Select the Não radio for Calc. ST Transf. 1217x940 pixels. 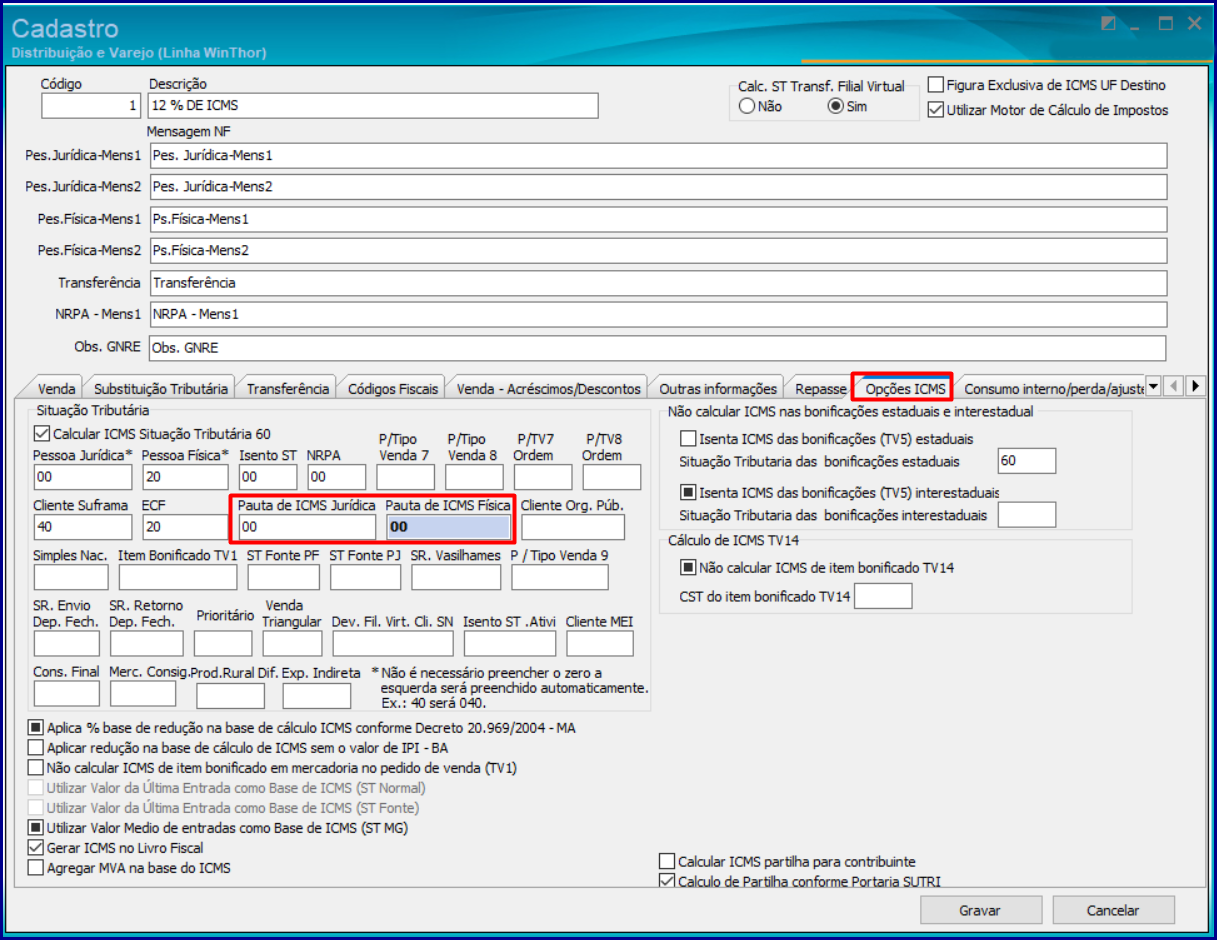click(746, 106)
